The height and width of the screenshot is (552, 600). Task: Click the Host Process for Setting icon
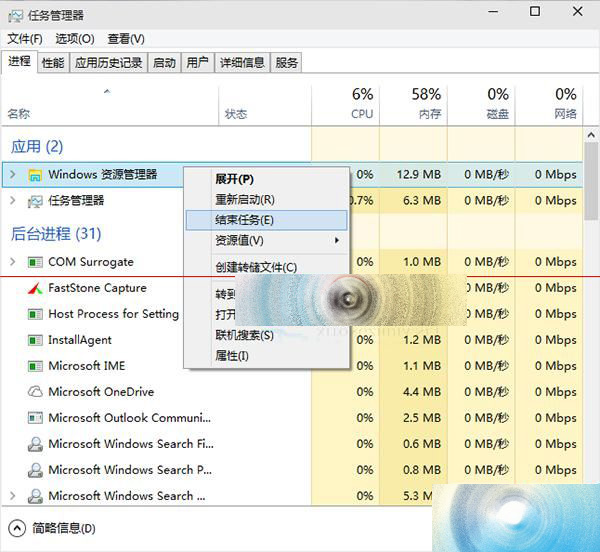35,314
